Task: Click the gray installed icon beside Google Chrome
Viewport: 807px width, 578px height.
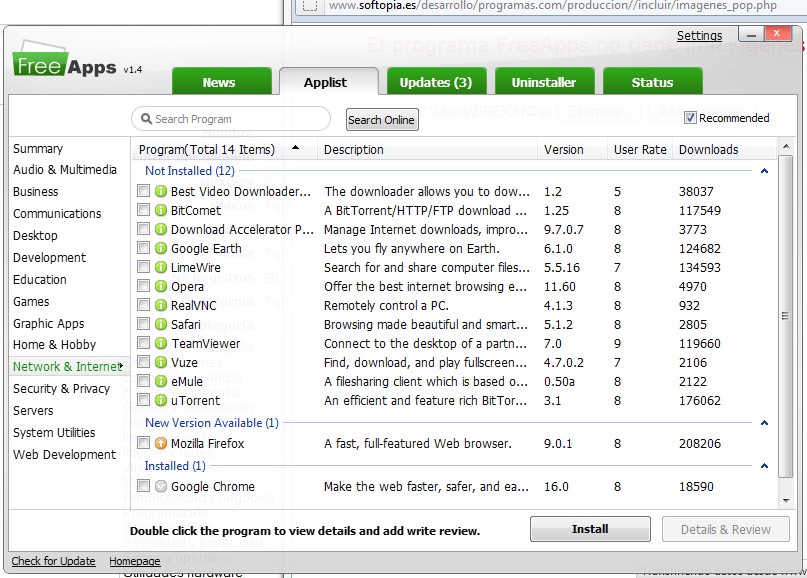Action: (x=161, y=486)
